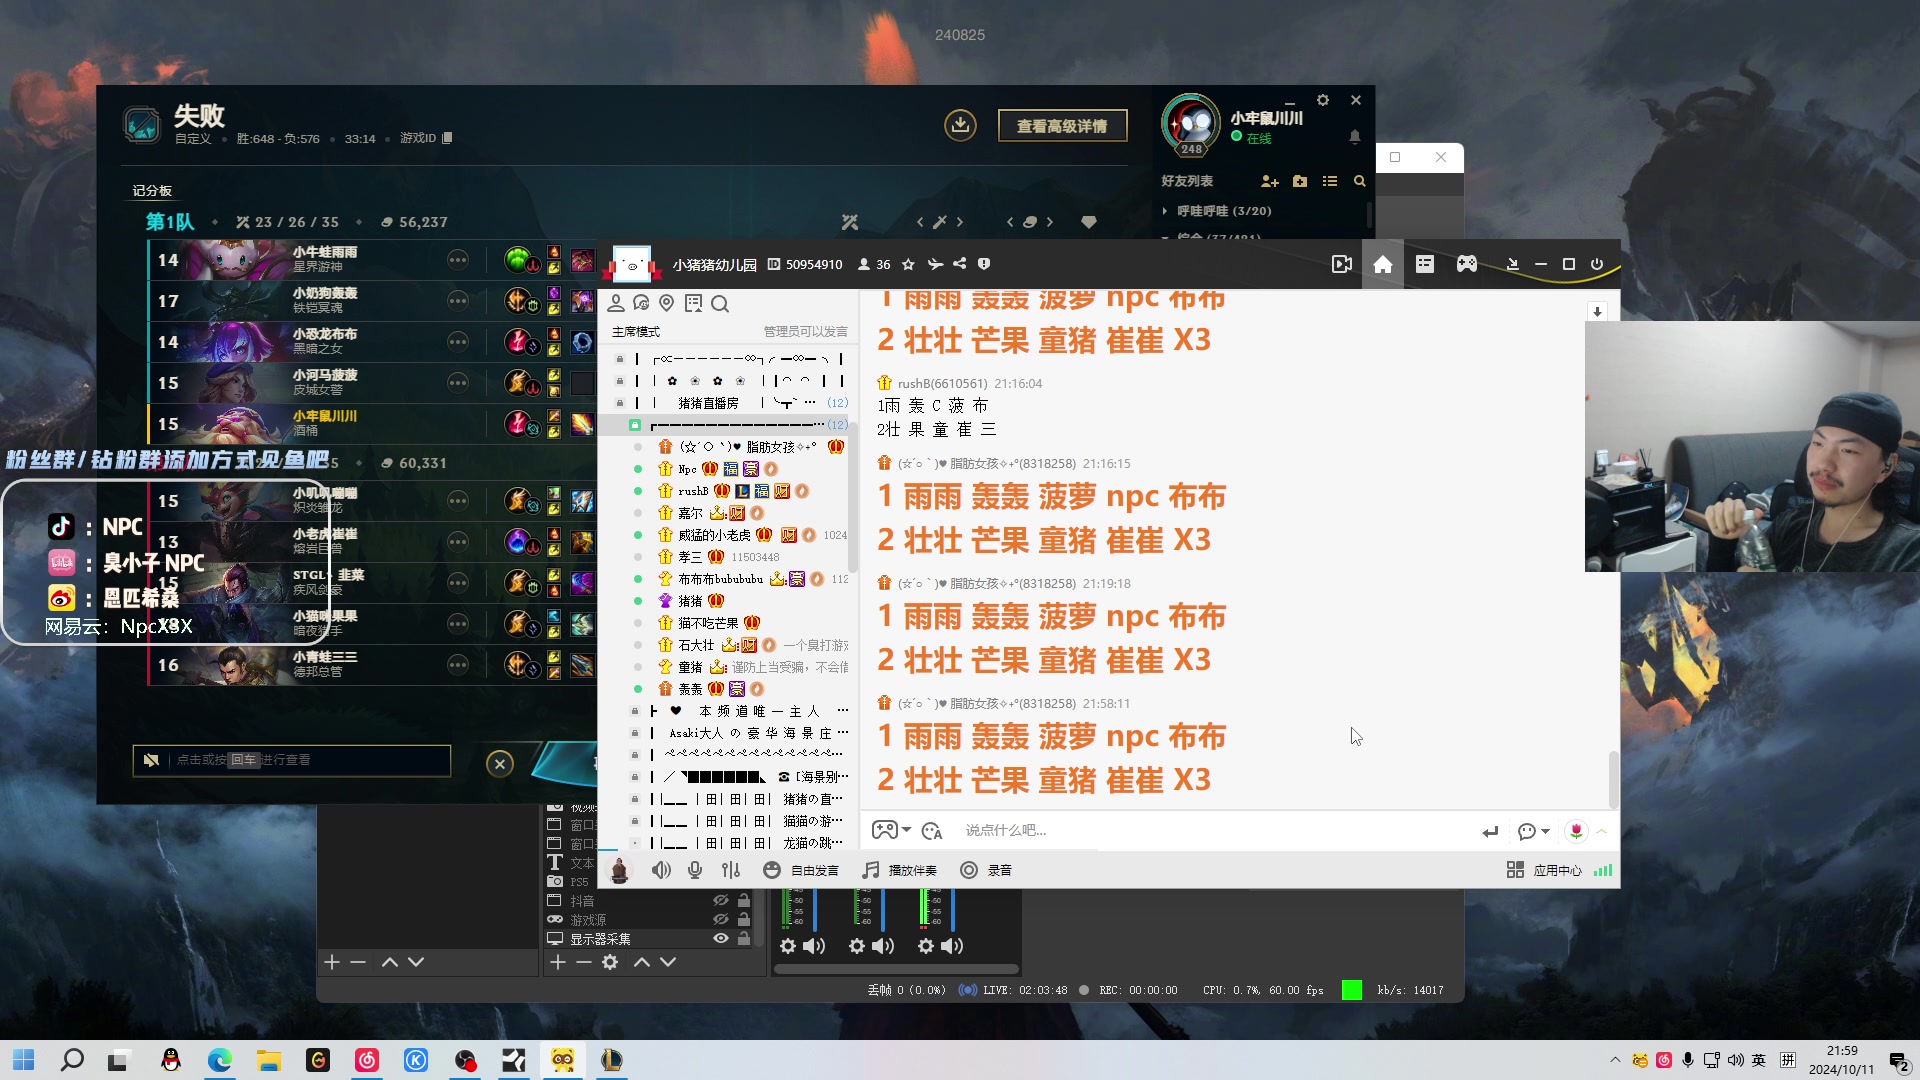Open game emoji dropdown in chat bar
This screenshot has width=1920, height=1080.
890,830
